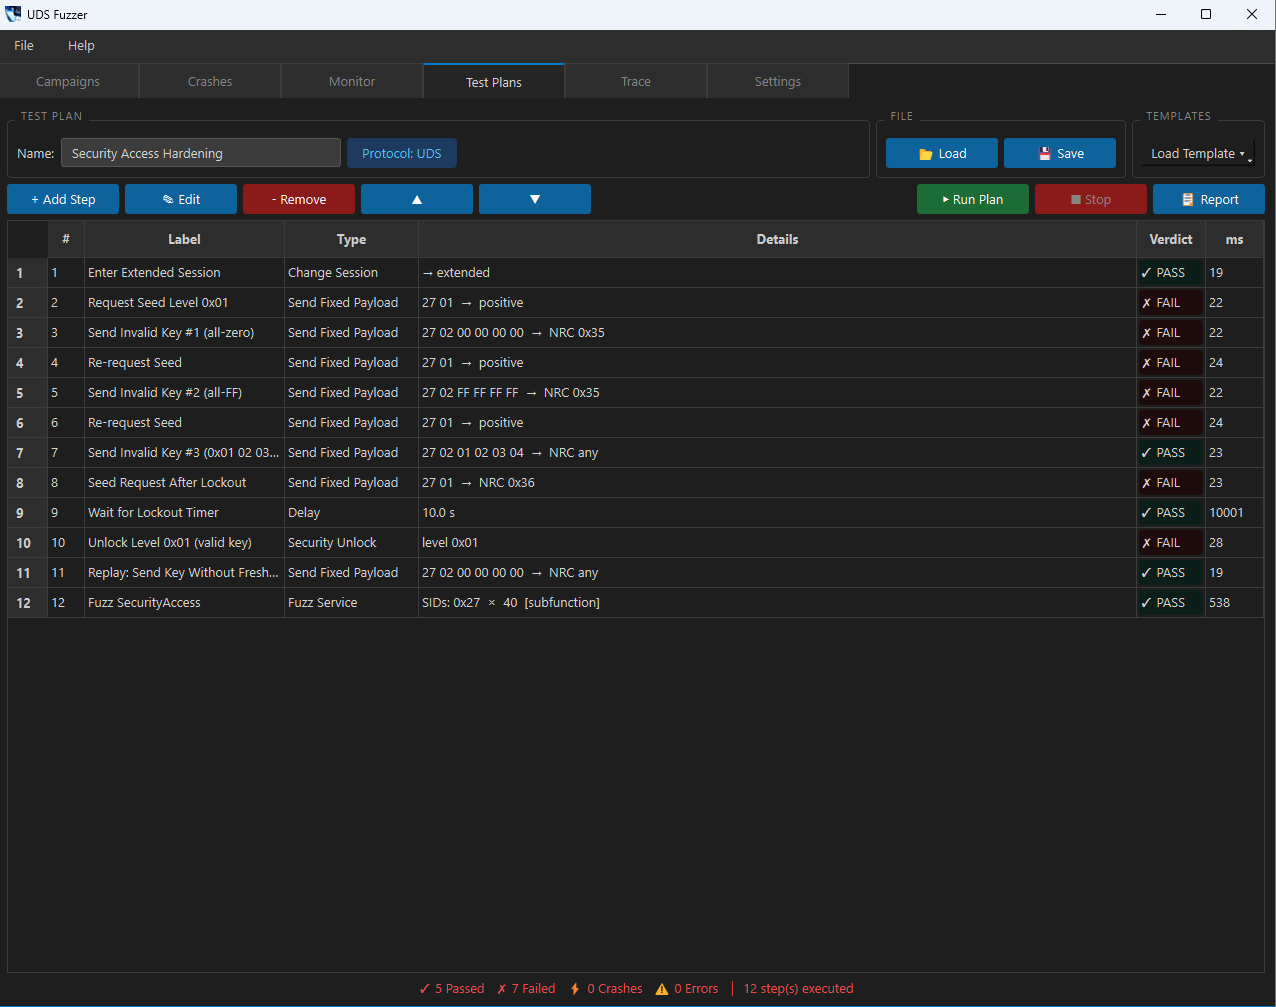
Task: Click row header number 7
Action: [x=28, y=452]
